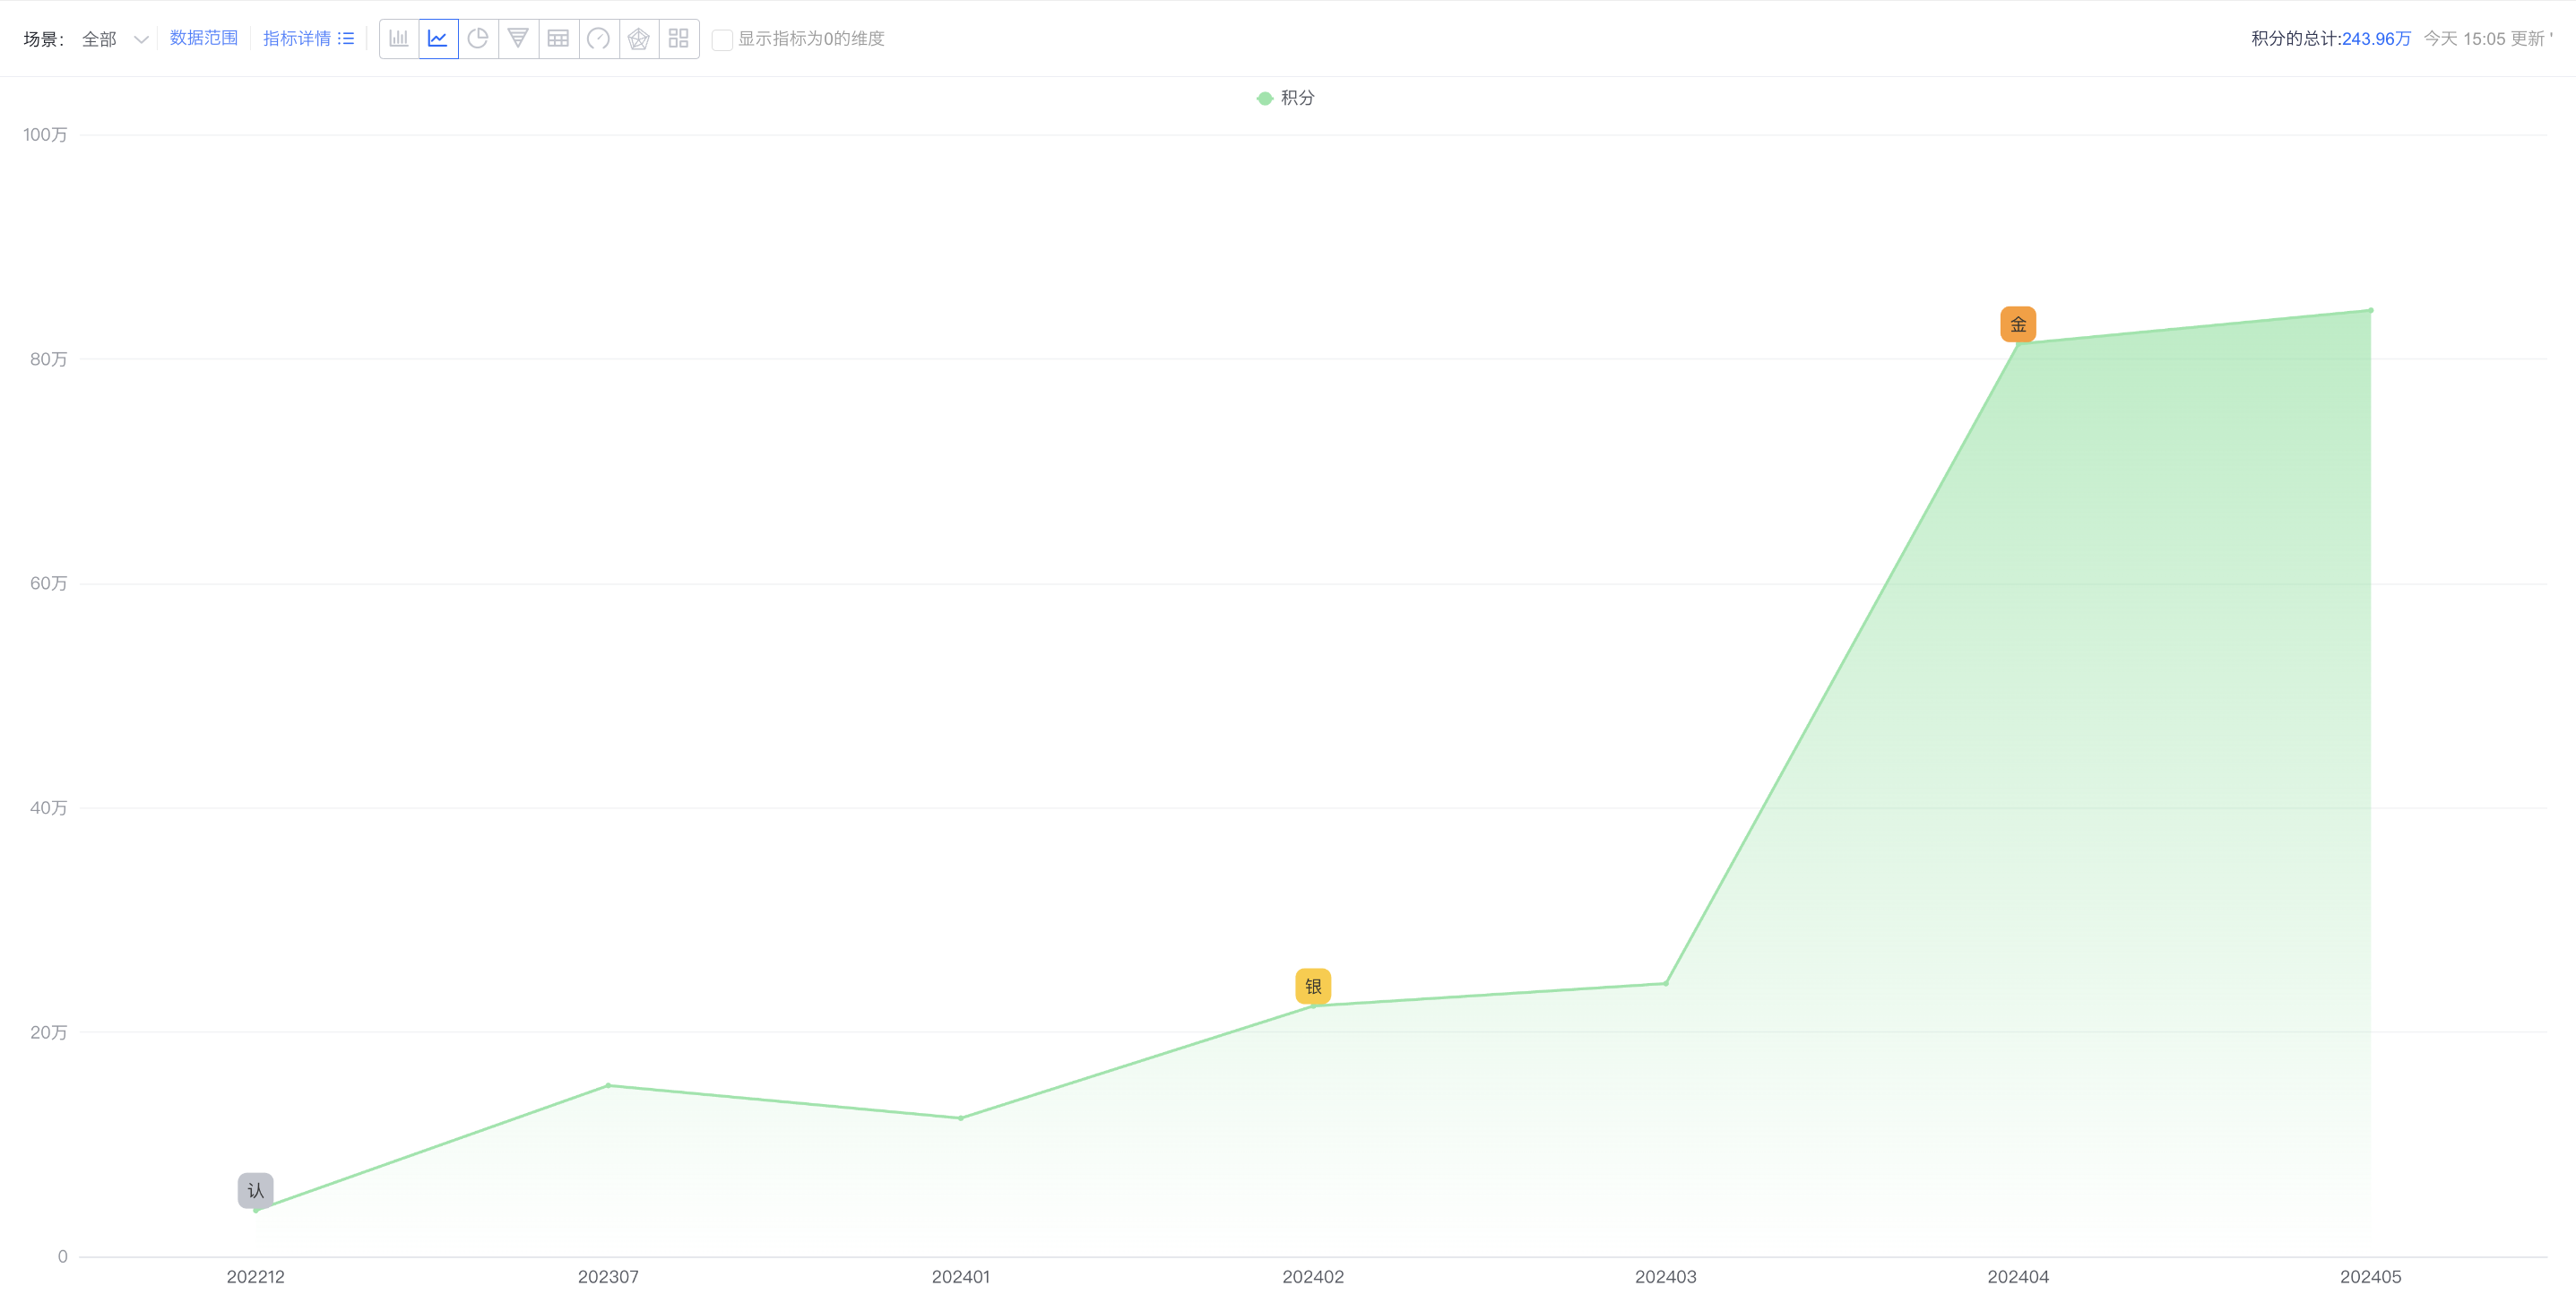Screen dimensions: 2576x1303
Task: Select the line chart icon
Action: coord(439,39)
